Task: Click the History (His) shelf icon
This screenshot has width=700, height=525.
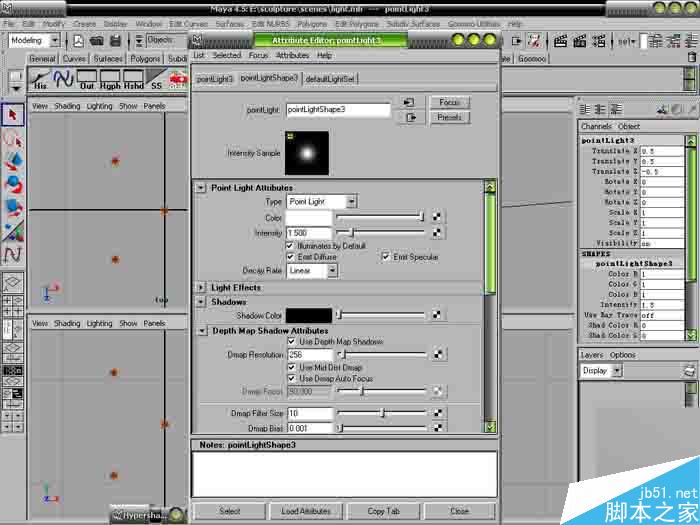Action: point(40,79)
